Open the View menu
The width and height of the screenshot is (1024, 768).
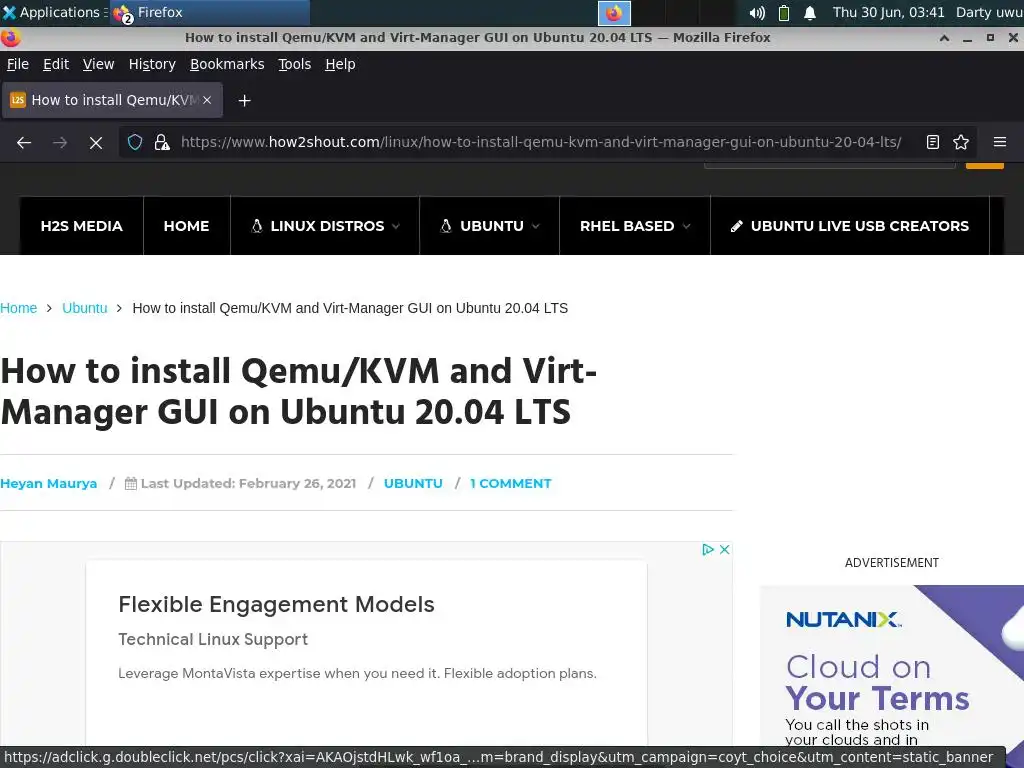click(x=98, y=64)
